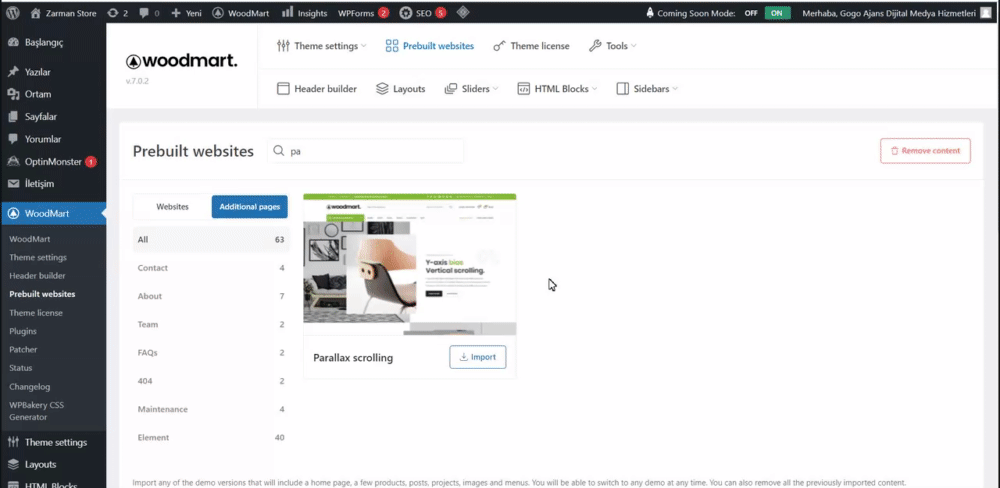Select WoodMart in the sidebar
The image size is (1000, 488).
(53, 214)
